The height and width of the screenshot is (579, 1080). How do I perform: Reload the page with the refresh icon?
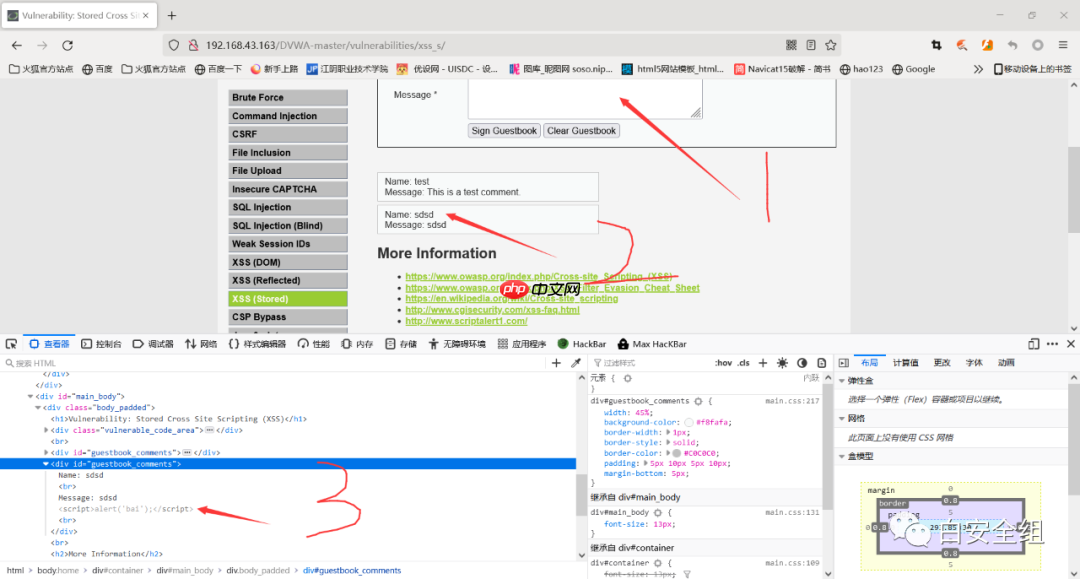pos(67,45)
